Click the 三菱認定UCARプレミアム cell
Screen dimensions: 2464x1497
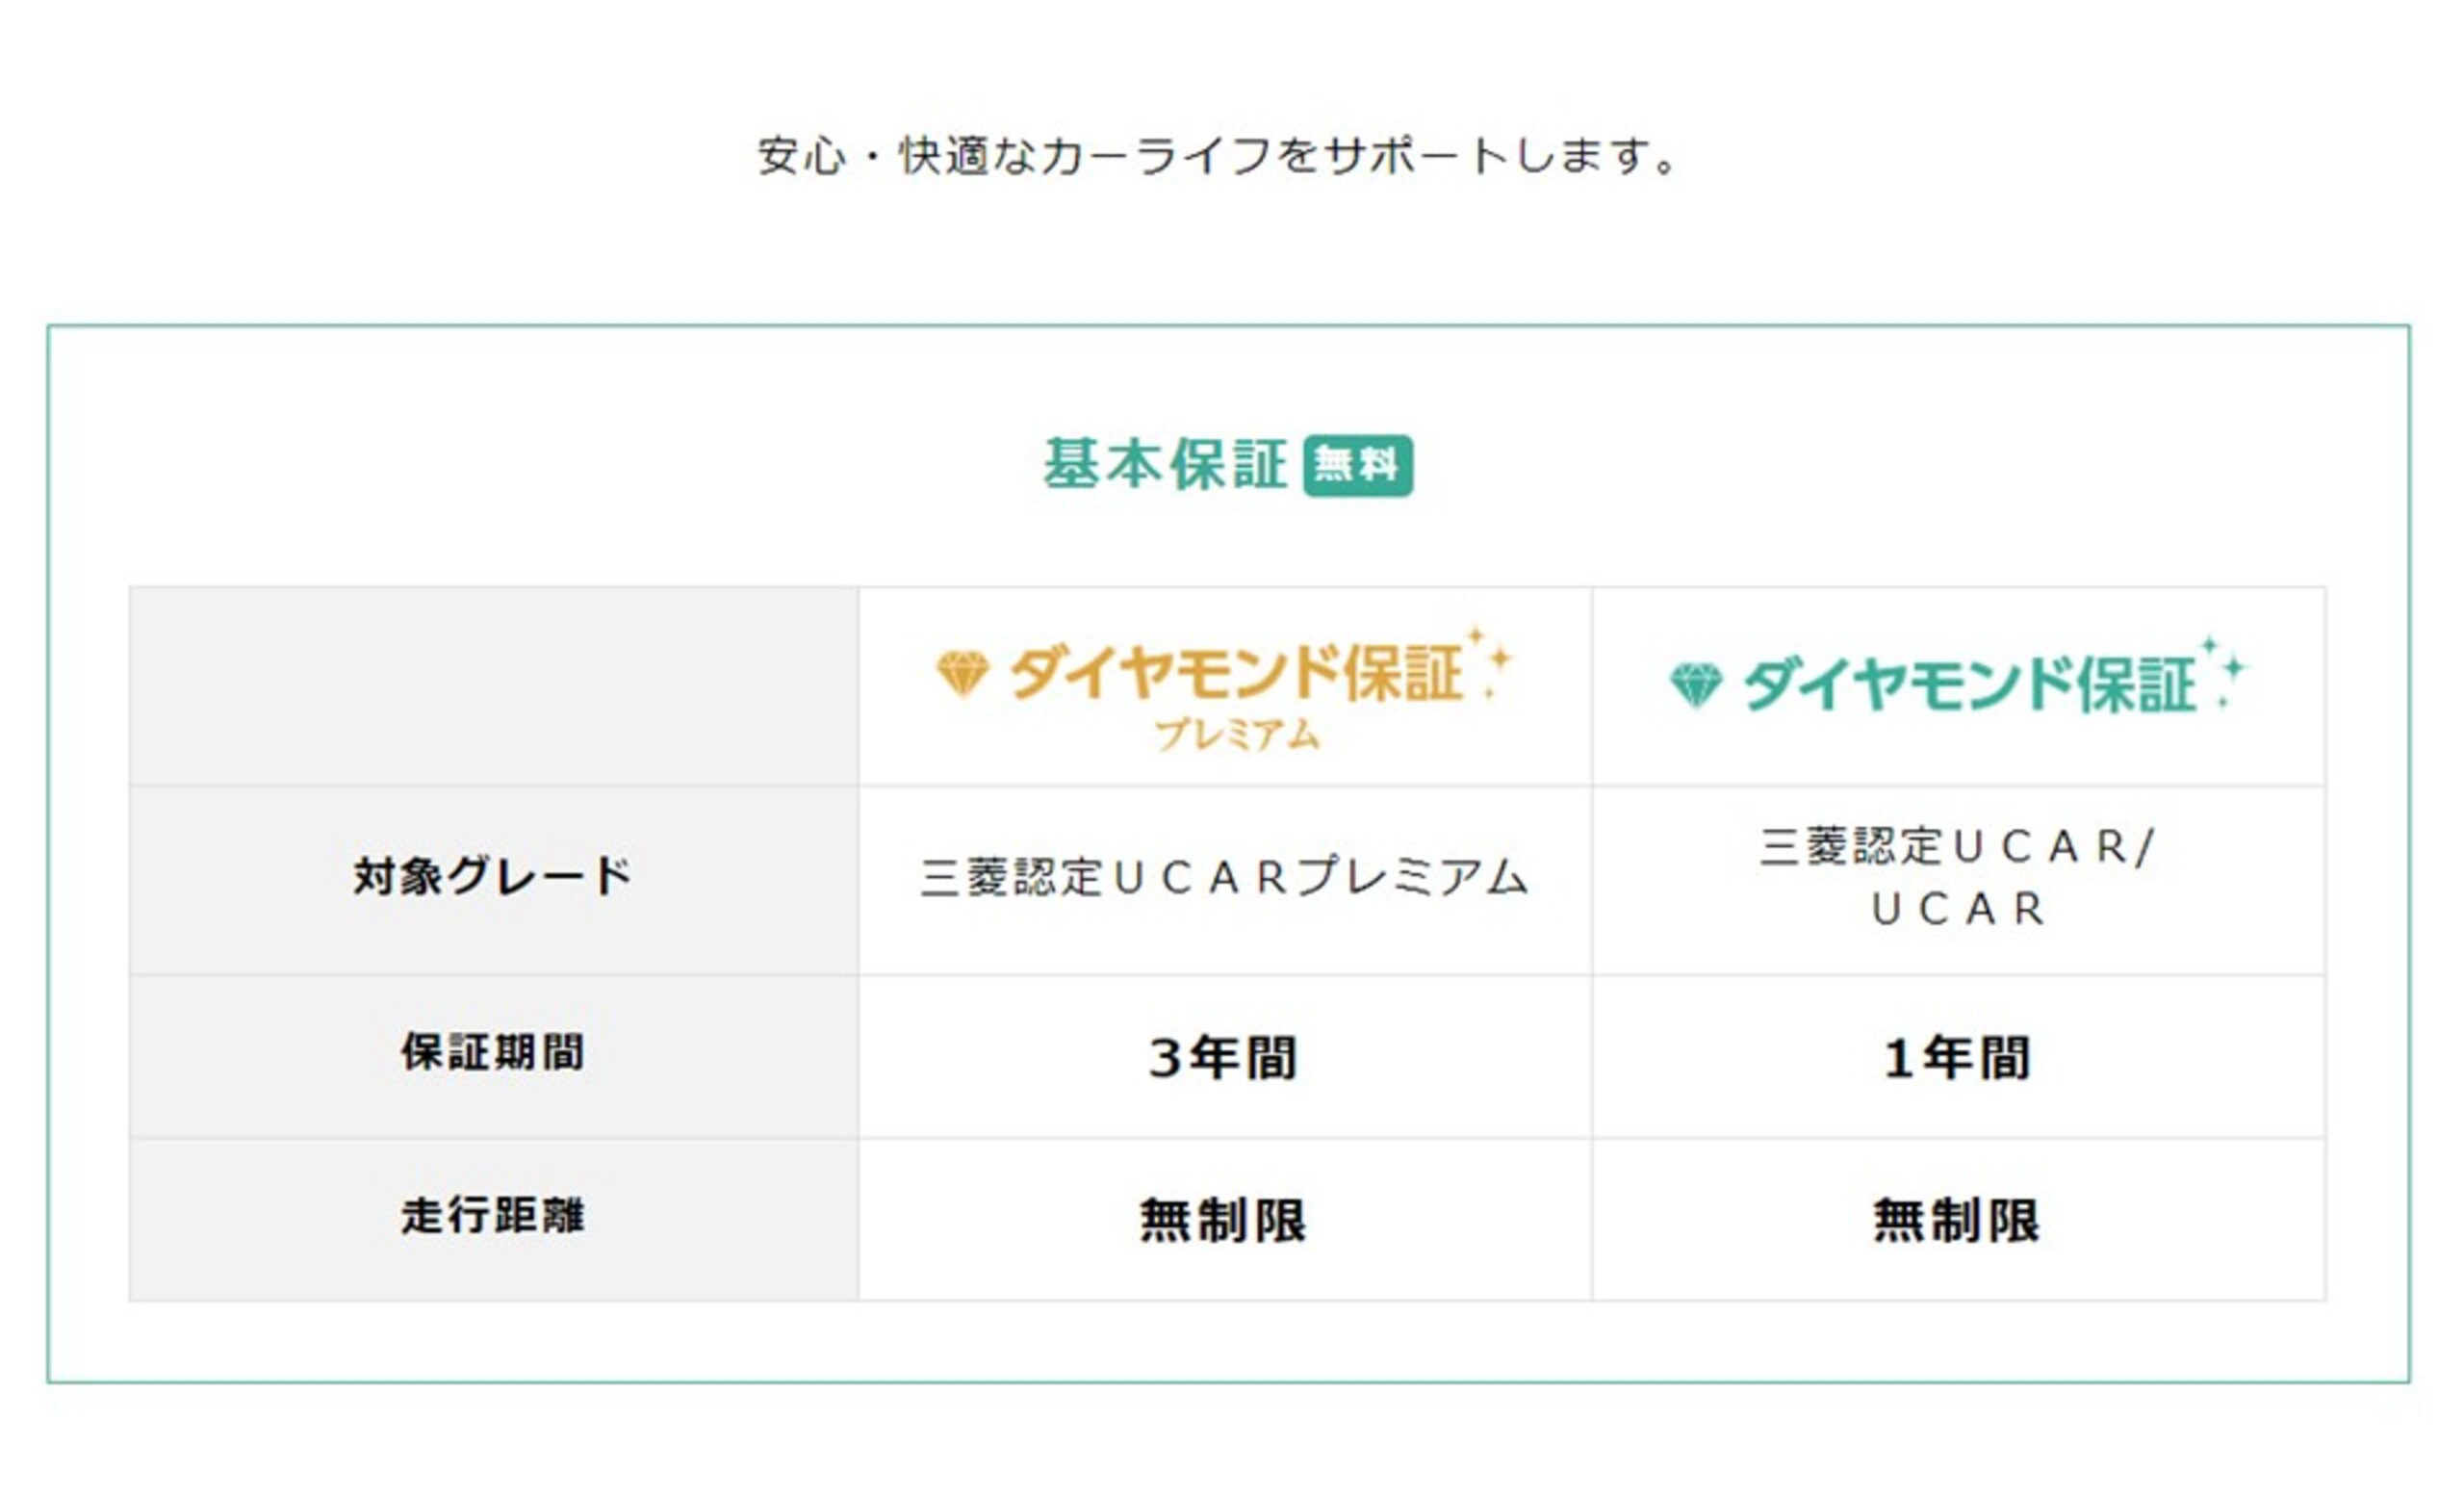[1225, 880]
